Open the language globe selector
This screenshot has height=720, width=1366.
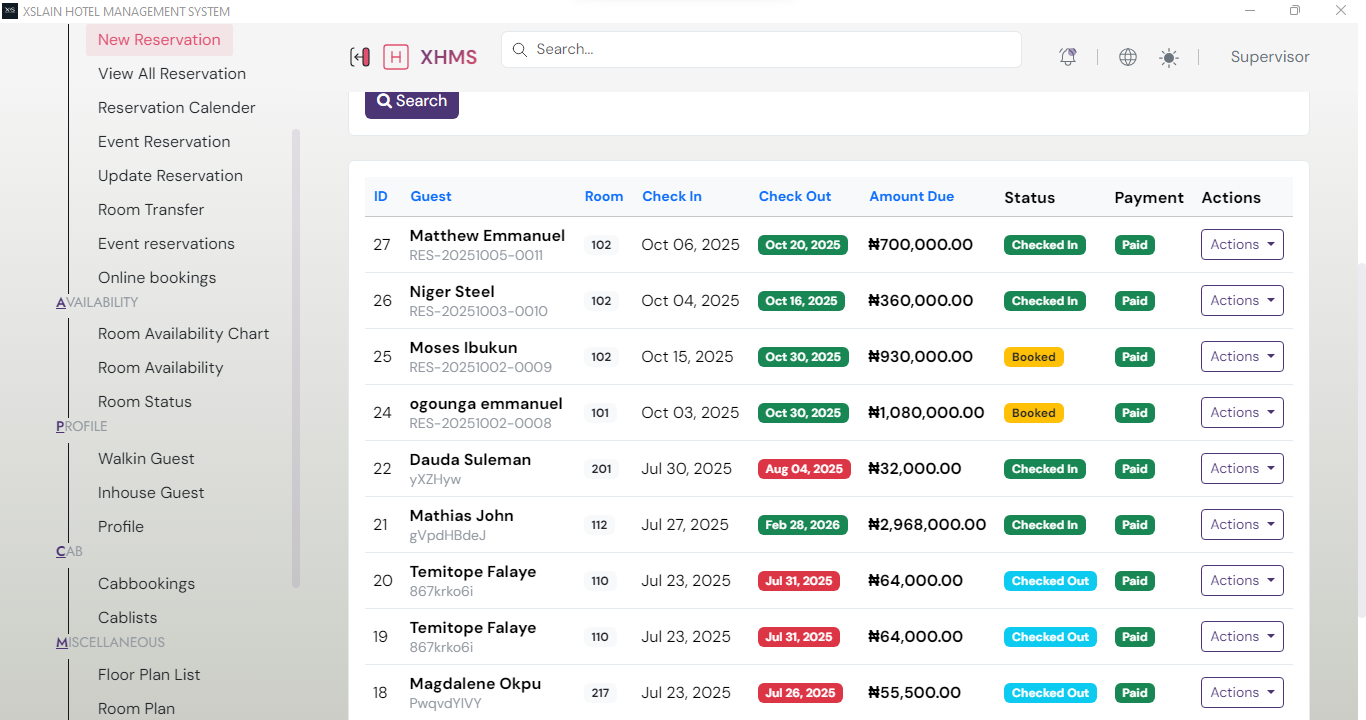pos(1127,57)
